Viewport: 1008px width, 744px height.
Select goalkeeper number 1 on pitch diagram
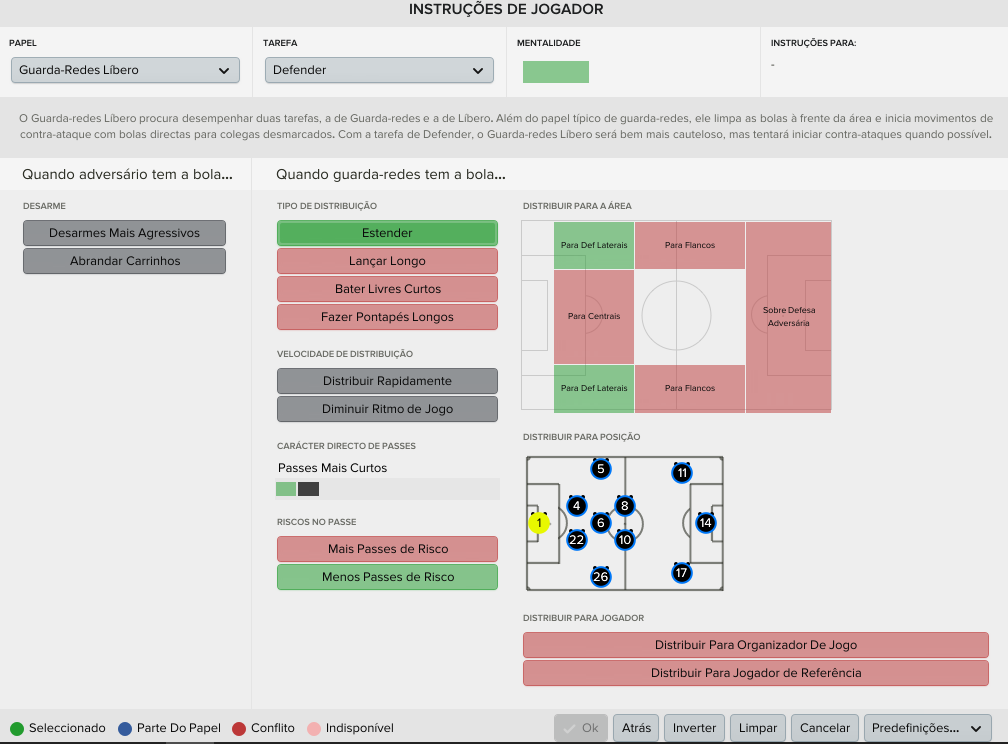coord(539,523)
